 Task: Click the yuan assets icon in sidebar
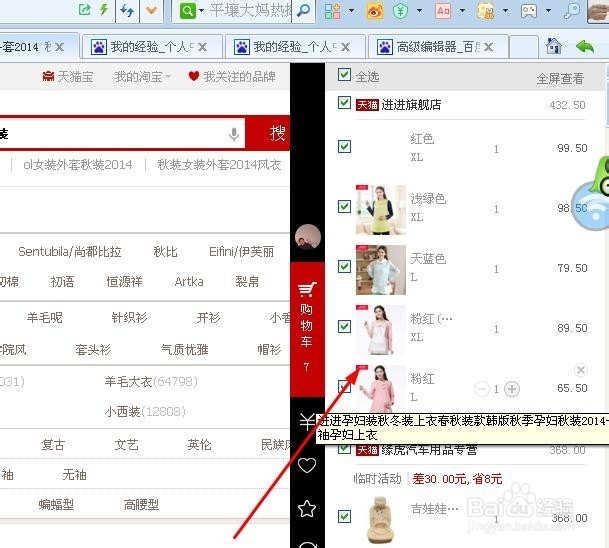307,421
